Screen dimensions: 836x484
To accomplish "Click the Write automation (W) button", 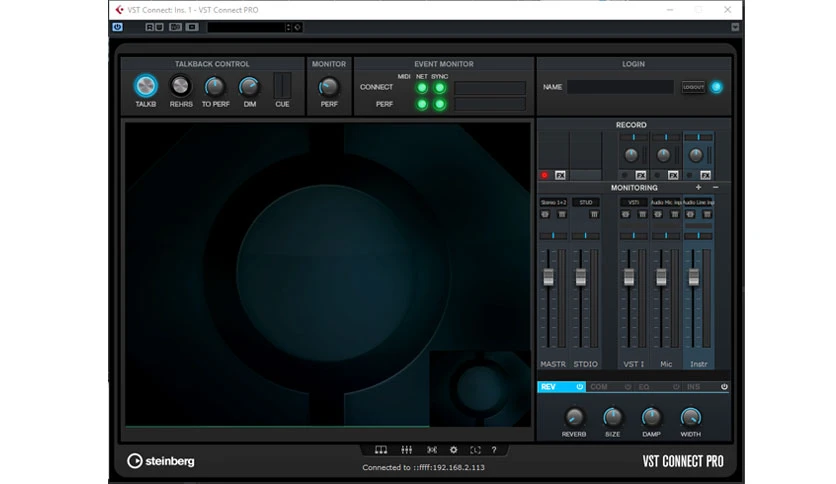I will (159, 27).
